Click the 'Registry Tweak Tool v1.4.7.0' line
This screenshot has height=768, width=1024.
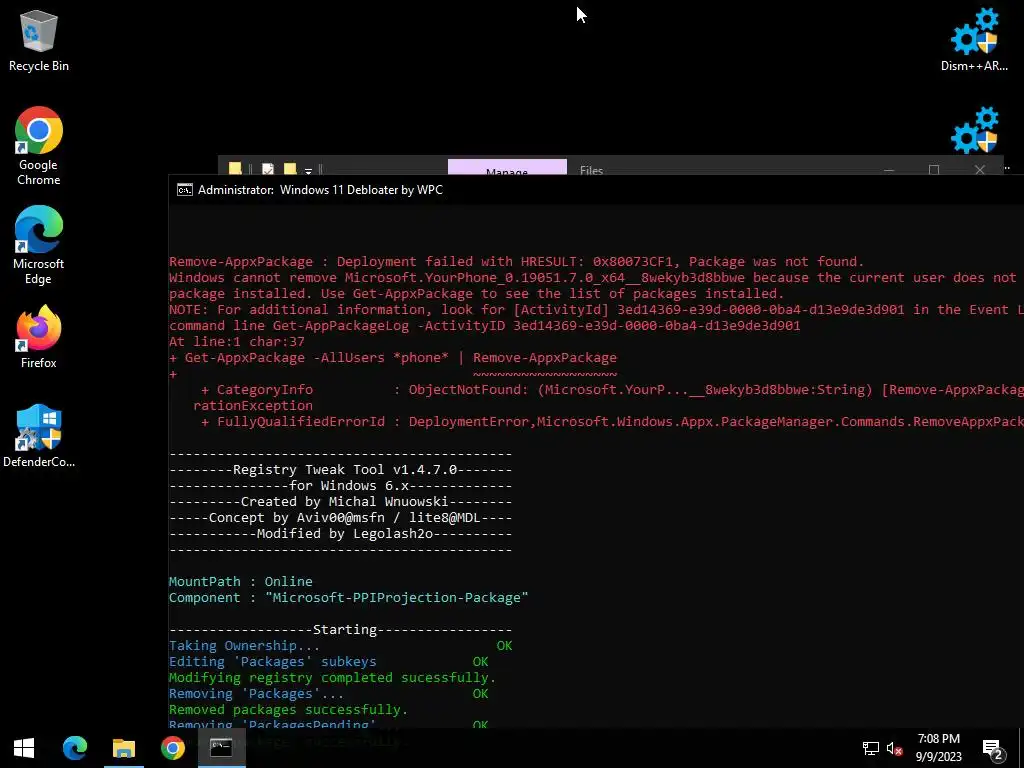point(340,470)
